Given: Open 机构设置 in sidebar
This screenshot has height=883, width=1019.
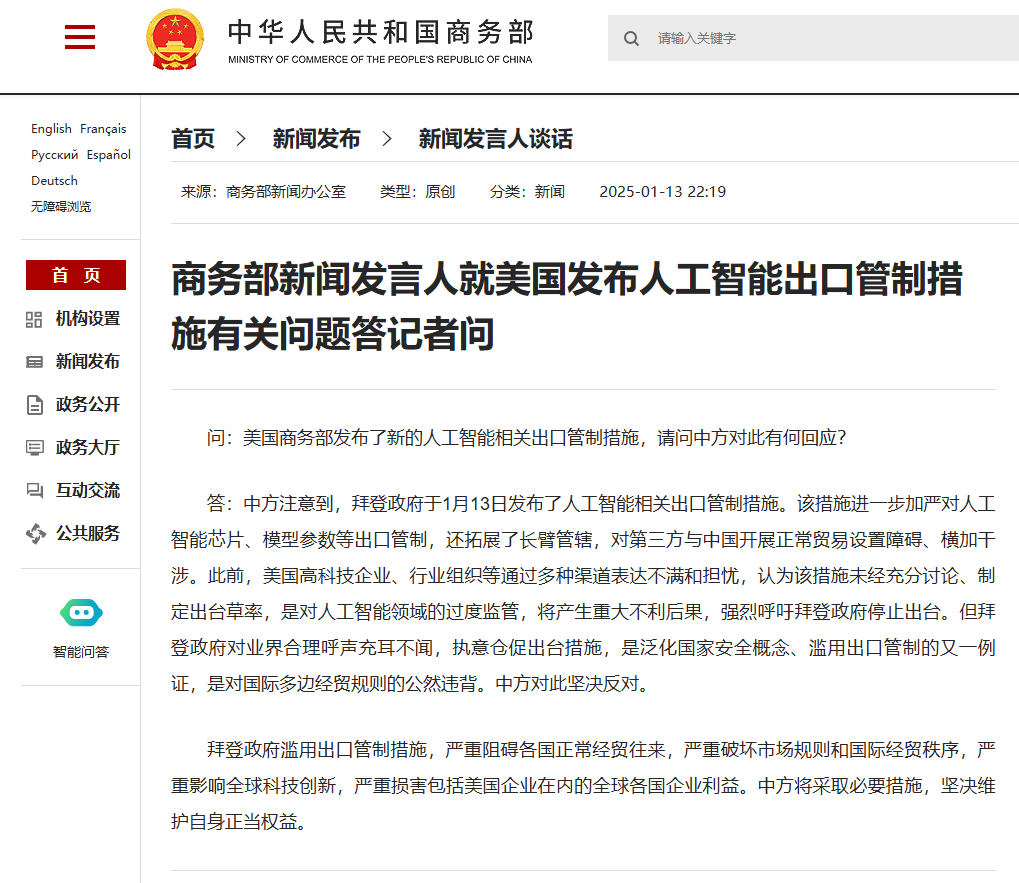Looking at the screenshot, I should [x=88, y=318].
